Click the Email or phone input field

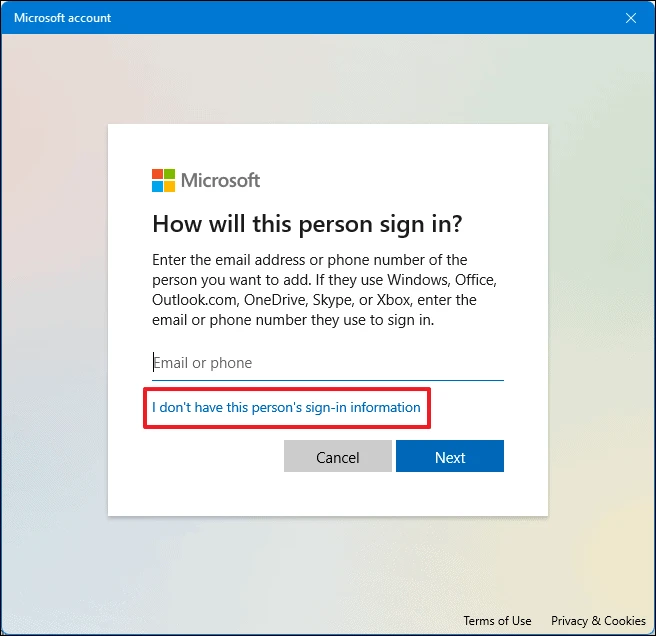click(328, 363)
